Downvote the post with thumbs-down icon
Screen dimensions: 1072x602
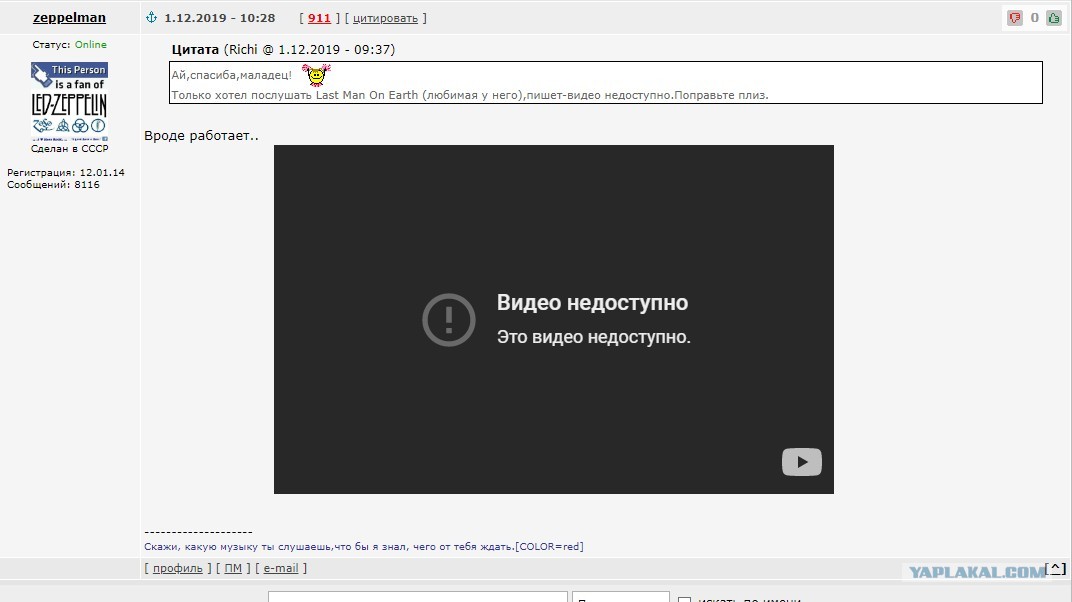point(1015,18)
